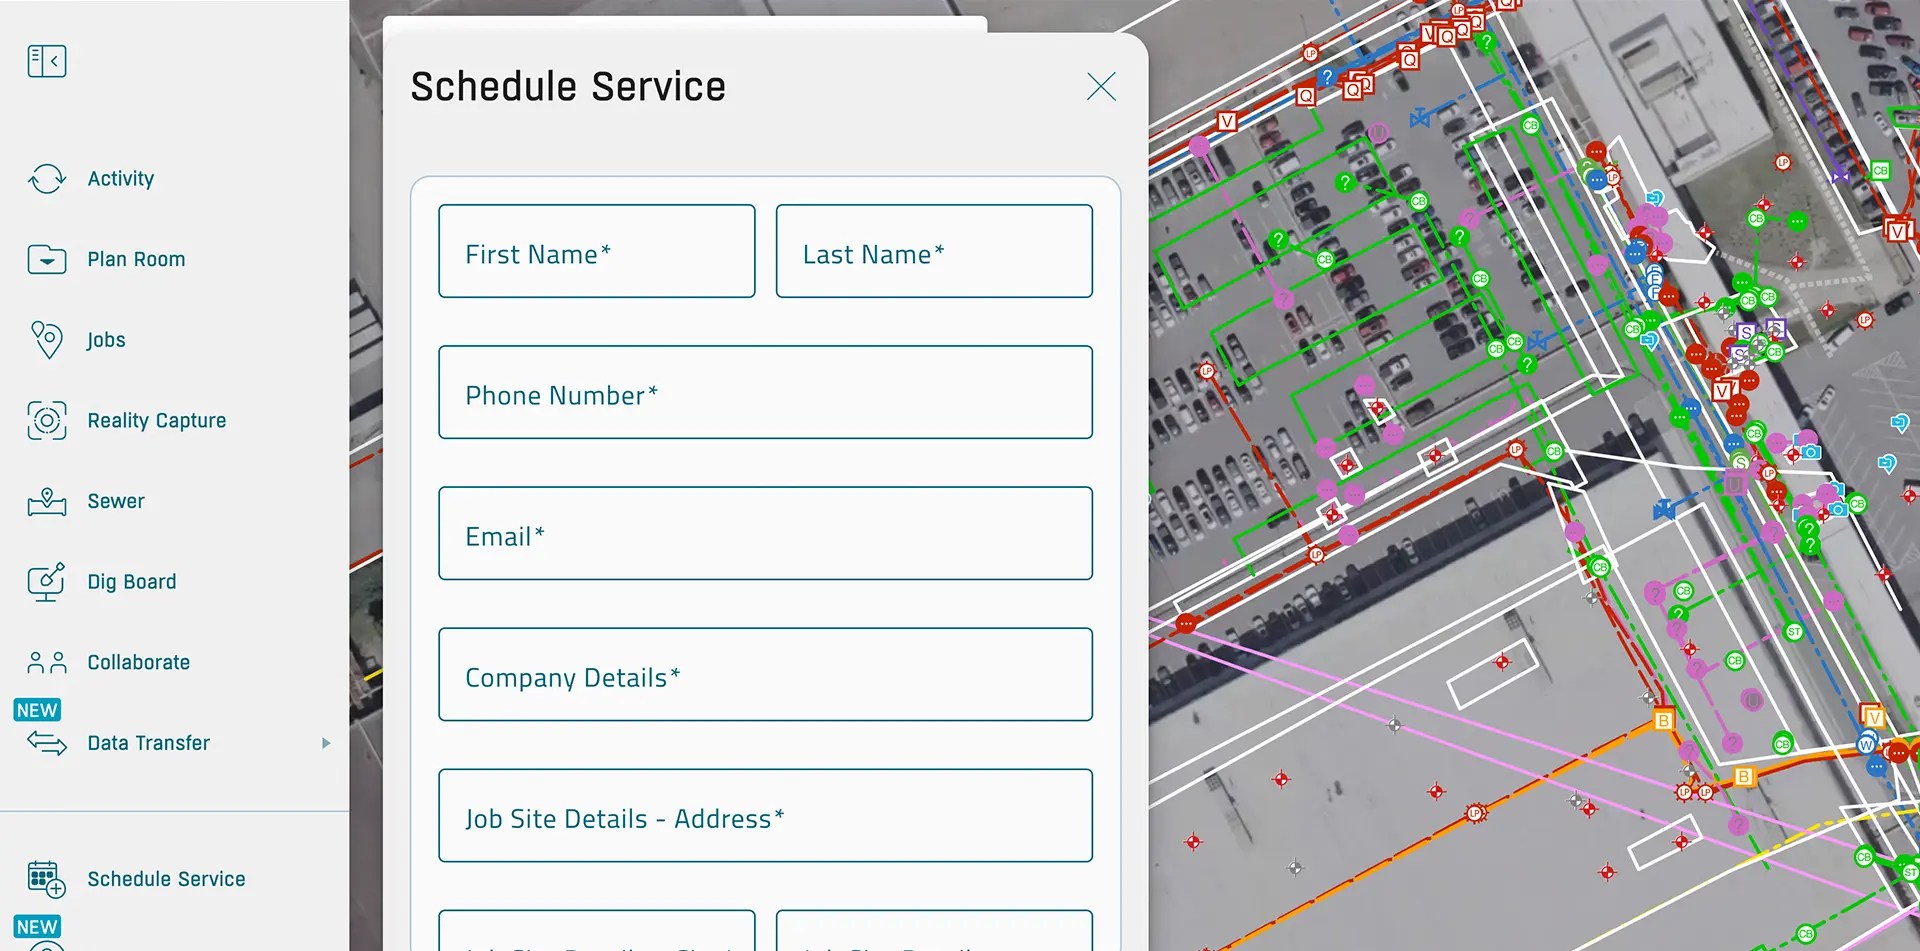Select the Jobs map pin icon
This screenshot has width=1920, height=951.
(x=47, y=340)
